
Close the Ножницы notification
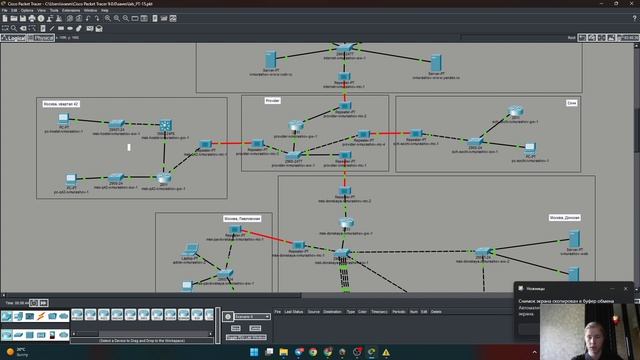coord(626,289)
